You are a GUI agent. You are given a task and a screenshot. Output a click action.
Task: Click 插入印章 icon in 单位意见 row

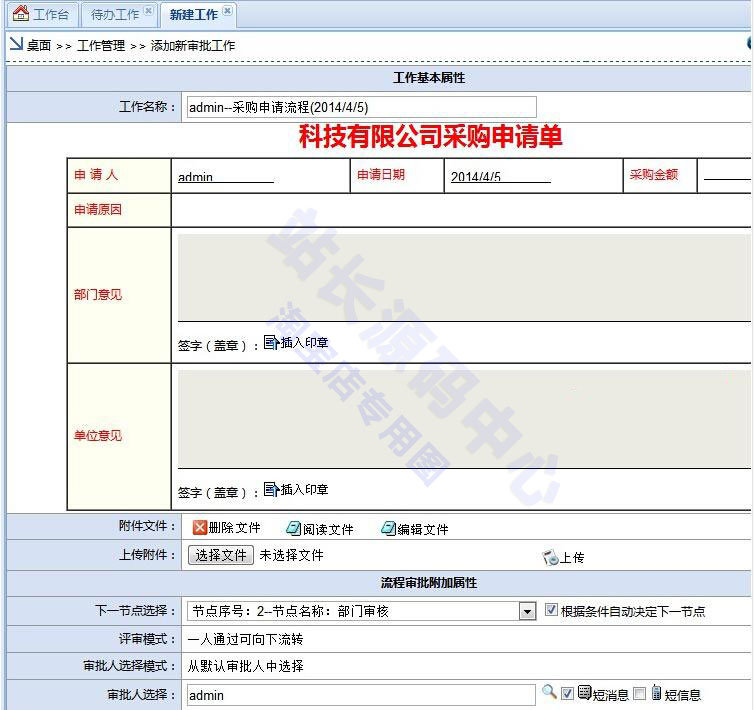(x=271, y=489)
